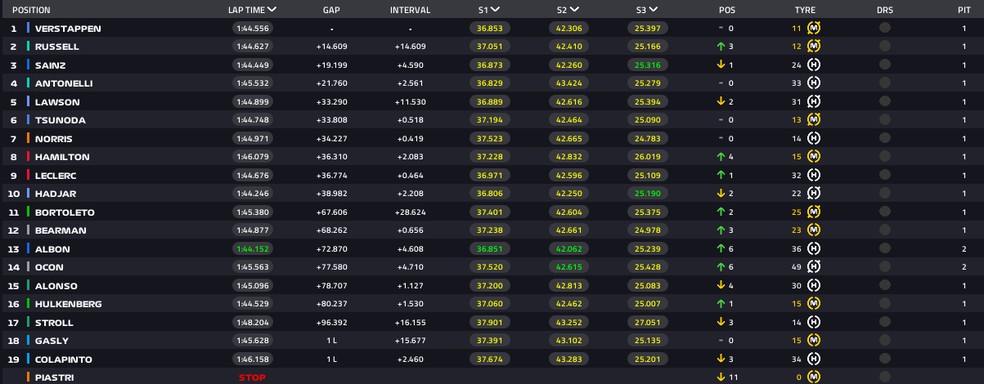
Task: Click Verstappen's DRS indicator dot
Action: pos(885,28)
